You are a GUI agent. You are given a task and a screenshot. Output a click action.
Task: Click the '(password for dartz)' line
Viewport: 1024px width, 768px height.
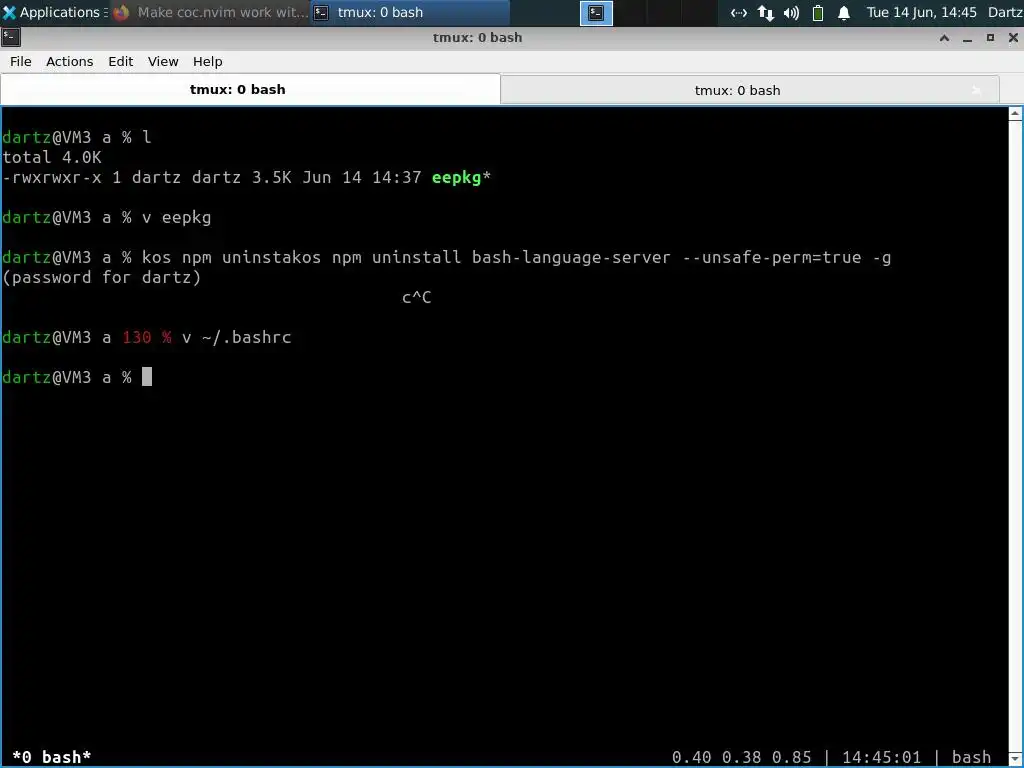pyautogui.click(x=102, y=278)
